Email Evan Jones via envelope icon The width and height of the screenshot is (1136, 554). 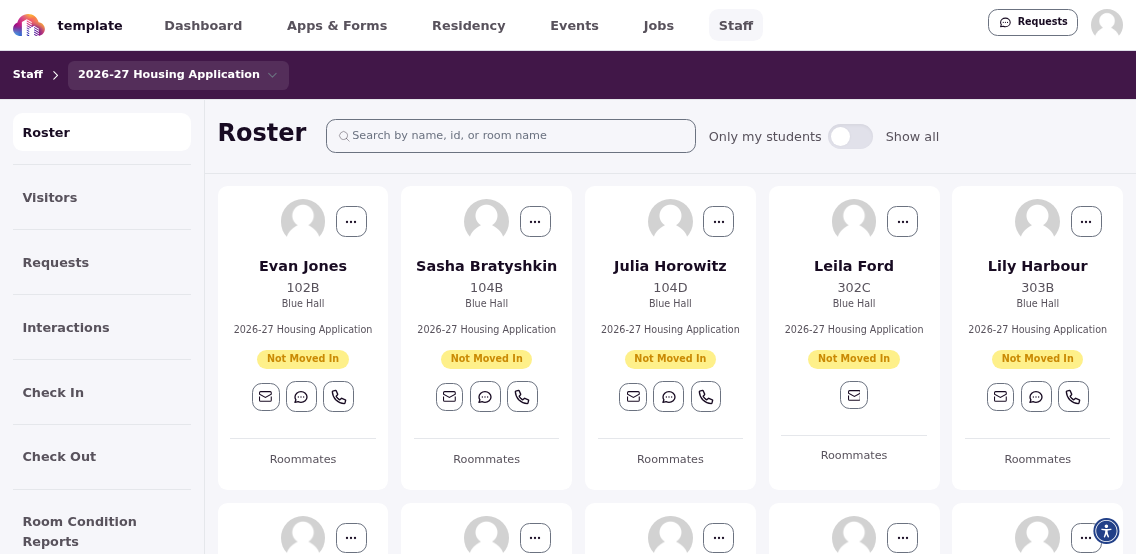pyautogui.click(x=266, y=397)
